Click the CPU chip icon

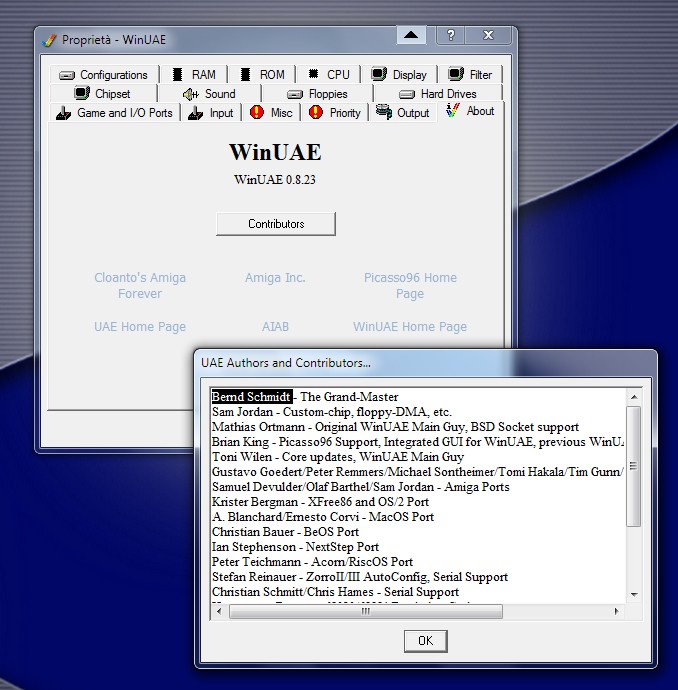313,75
